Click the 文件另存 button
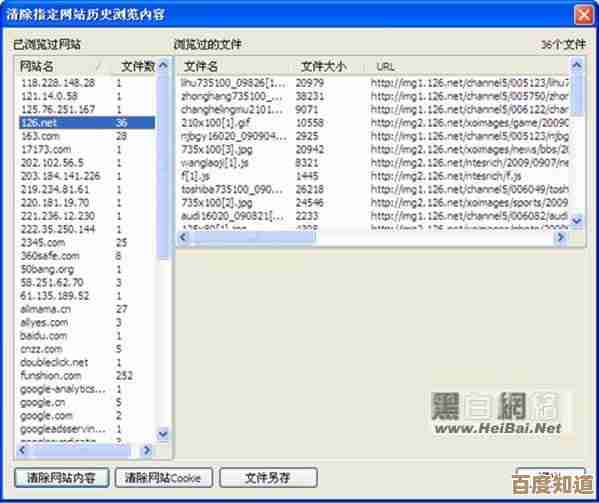This screenshot has width=599, height=503. pos(268,477)
